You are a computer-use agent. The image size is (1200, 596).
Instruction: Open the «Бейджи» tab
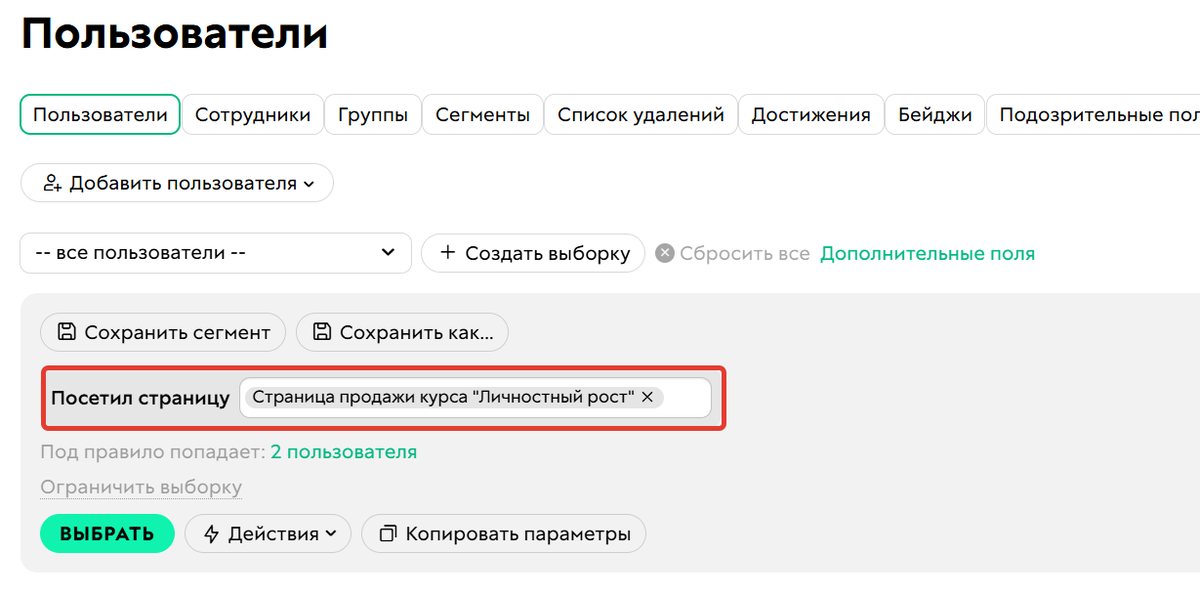tap(934, 114)
